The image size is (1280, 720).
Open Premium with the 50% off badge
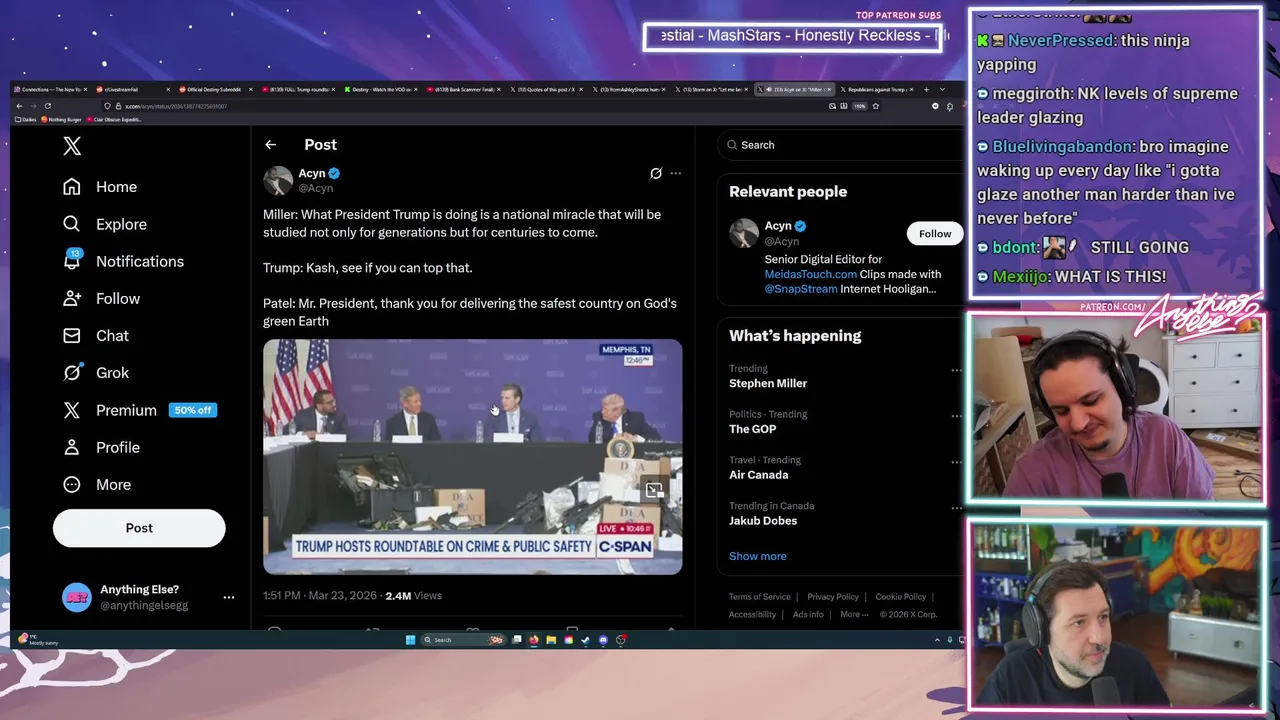coord(139,410)
